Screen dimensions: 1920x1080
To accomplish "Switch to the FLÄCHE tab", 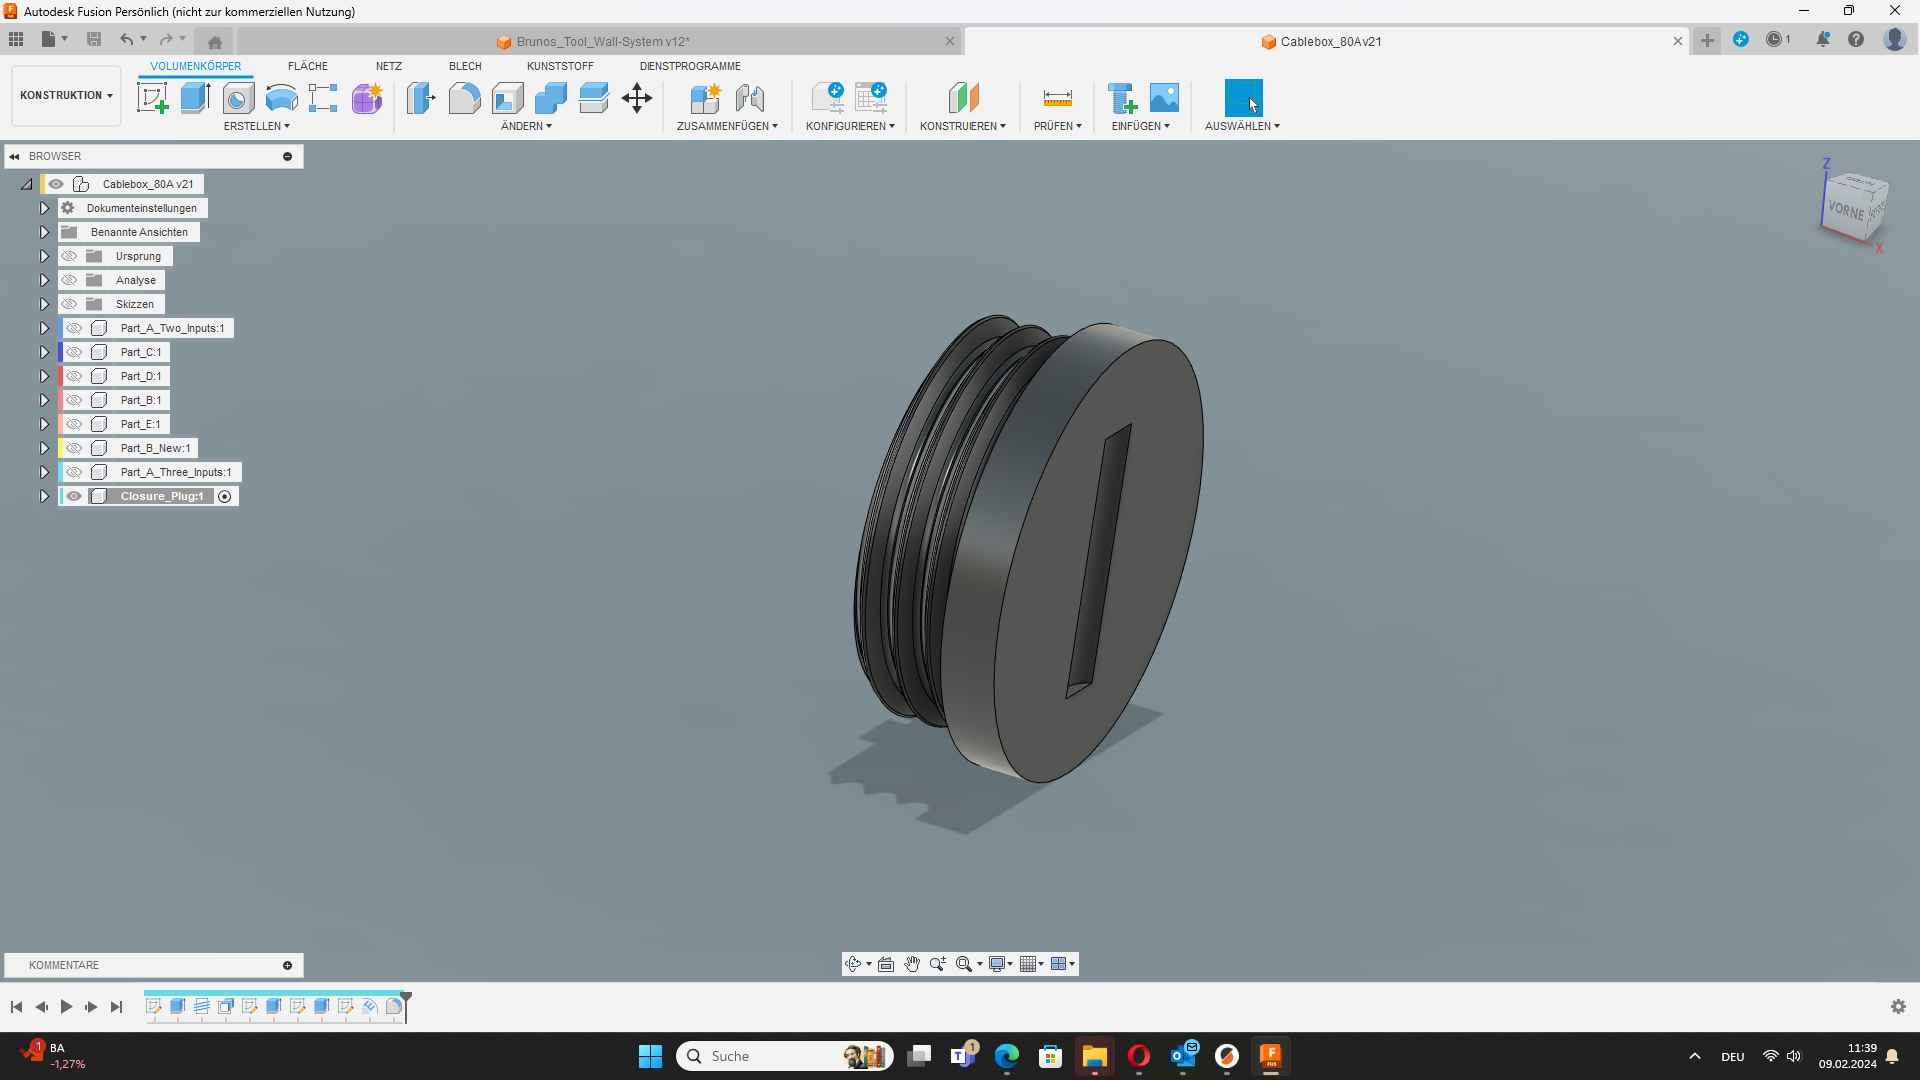I will pyautogui.click(x=308, y=66).
